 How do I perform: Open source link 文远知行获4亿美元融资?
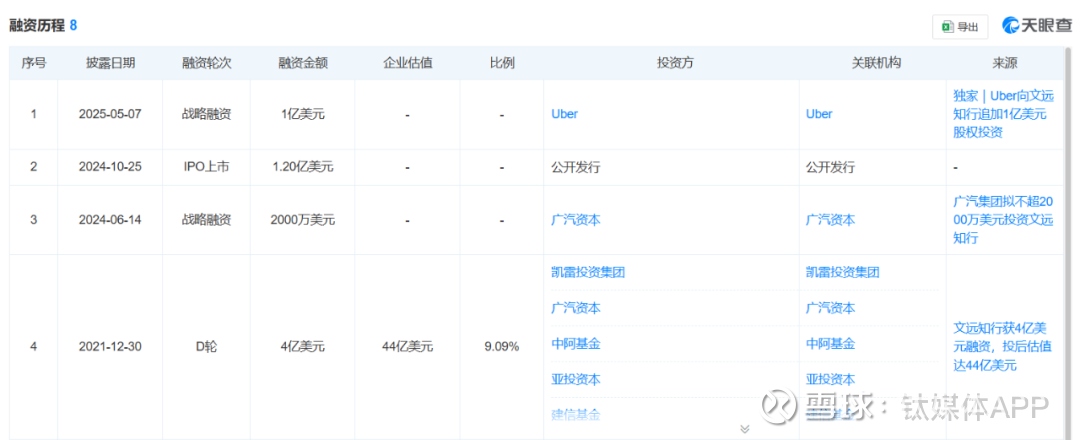click(1004, 346)
